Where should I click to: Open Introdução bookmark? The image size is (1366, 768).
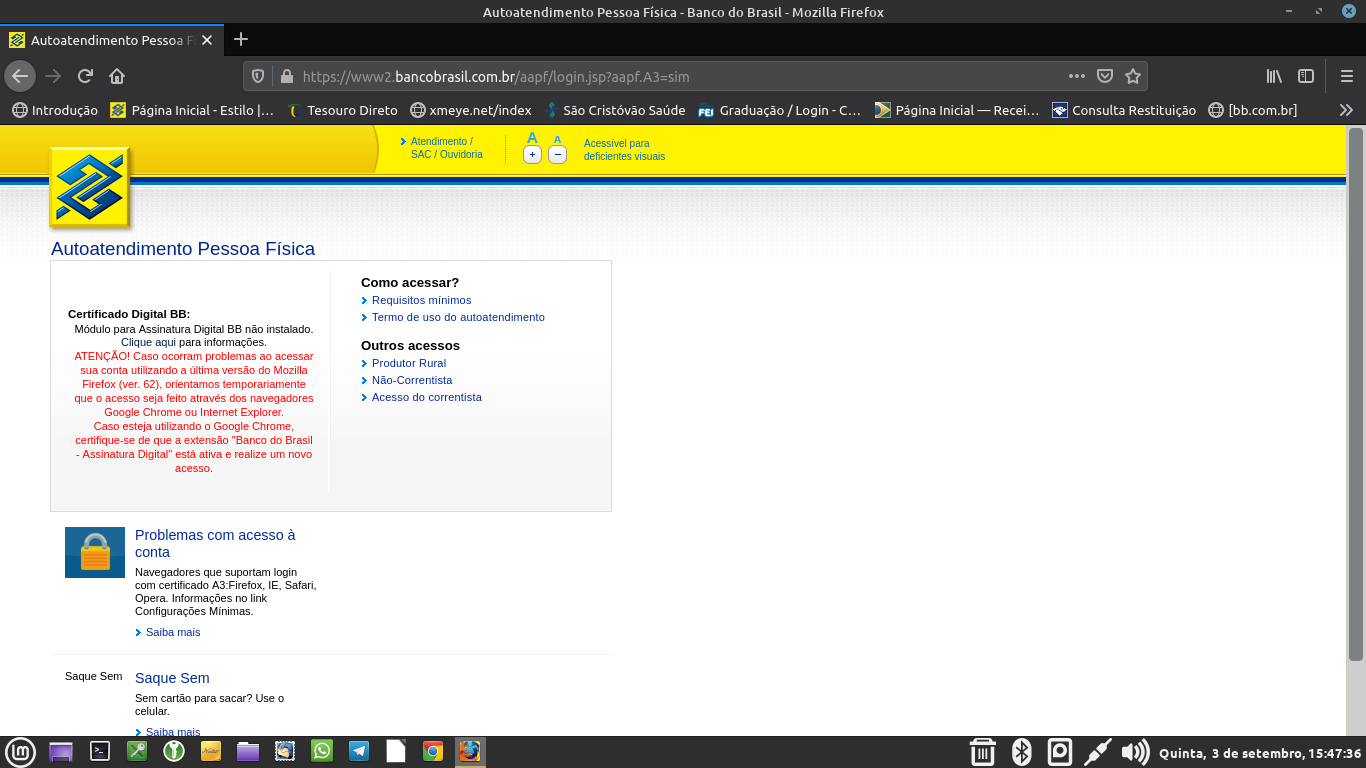pyautogui.click(x=55, y=110)
